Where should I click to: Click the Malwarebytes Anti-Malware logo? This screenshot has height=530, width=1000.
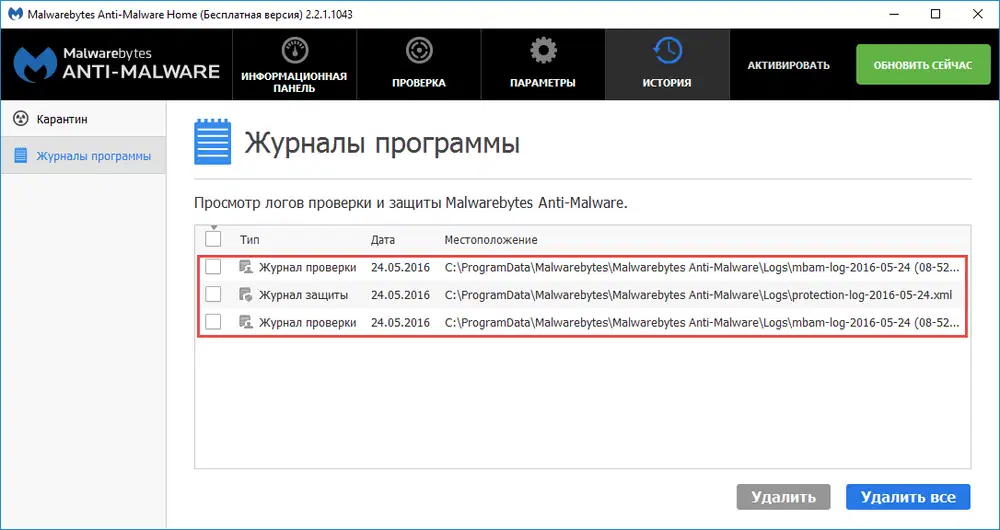click(116, 63)
